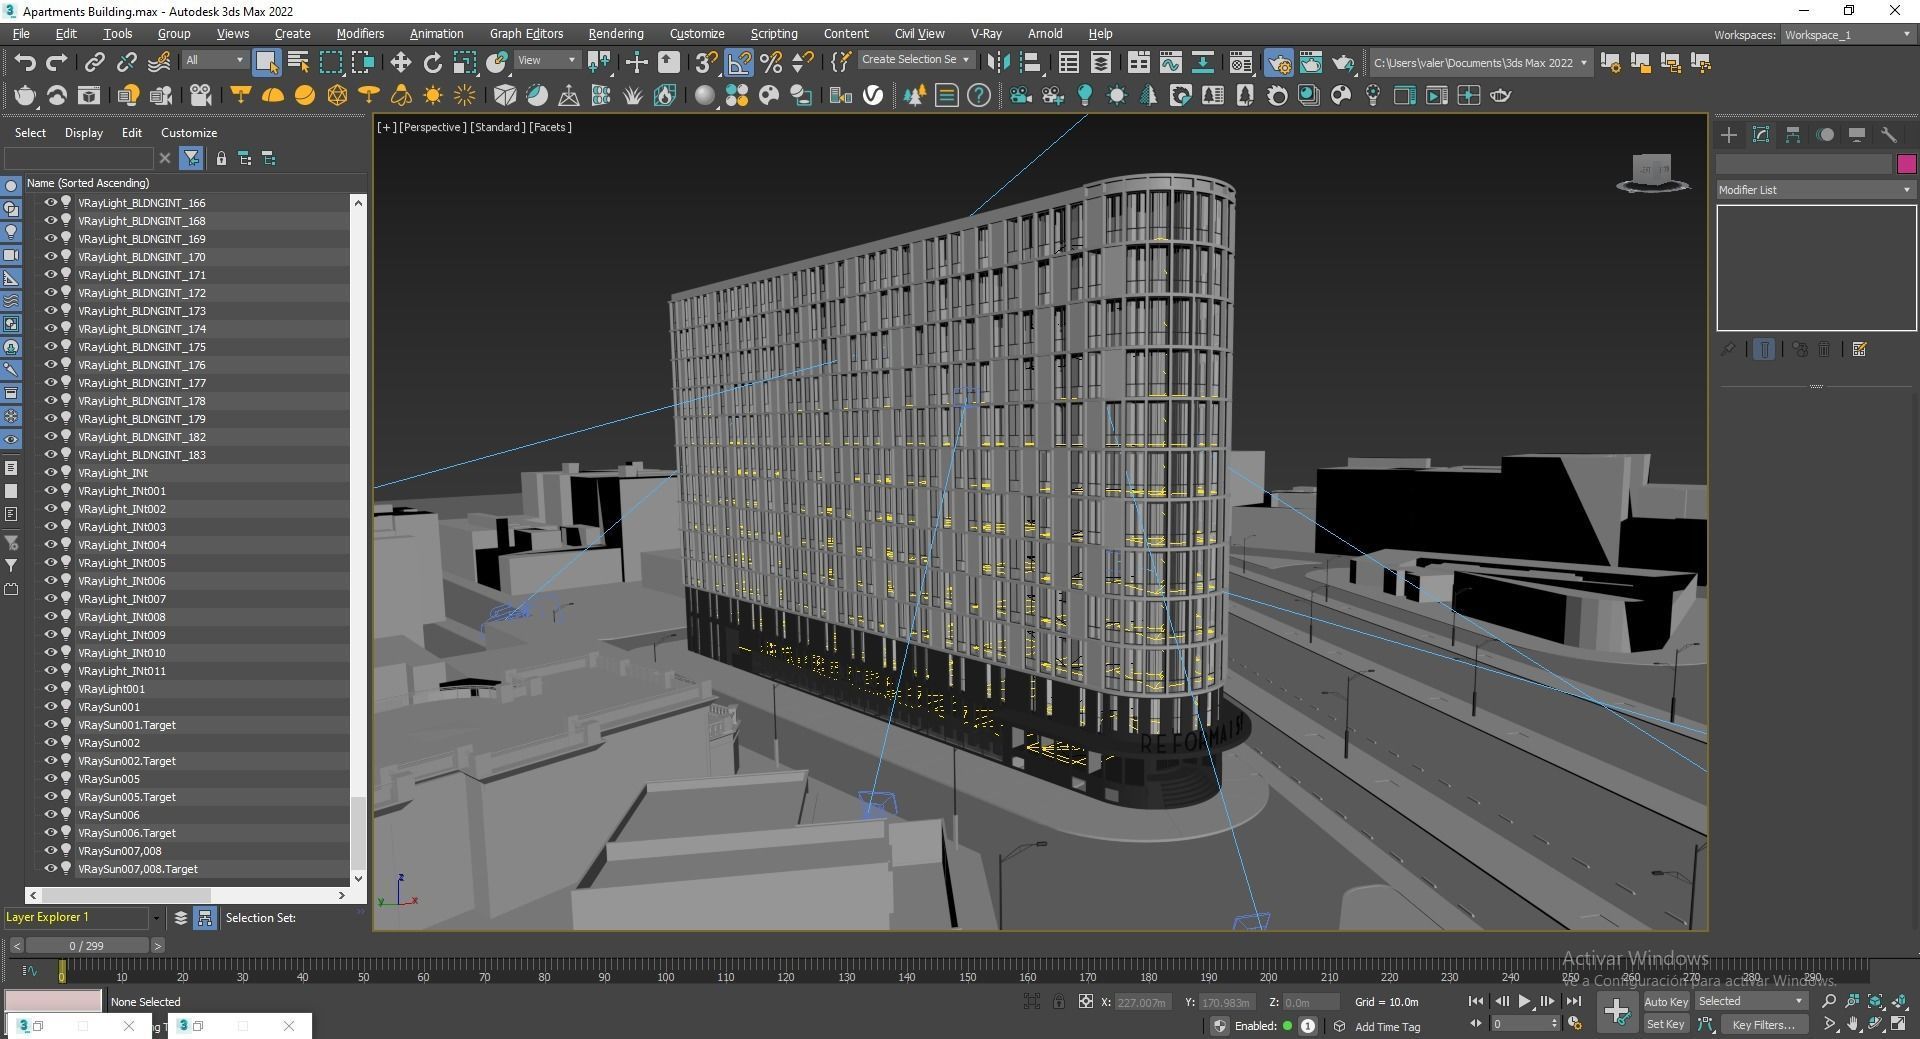Open the help question-mark icon
Viewport: 1920px width, 1039px height.
(979, 95)
